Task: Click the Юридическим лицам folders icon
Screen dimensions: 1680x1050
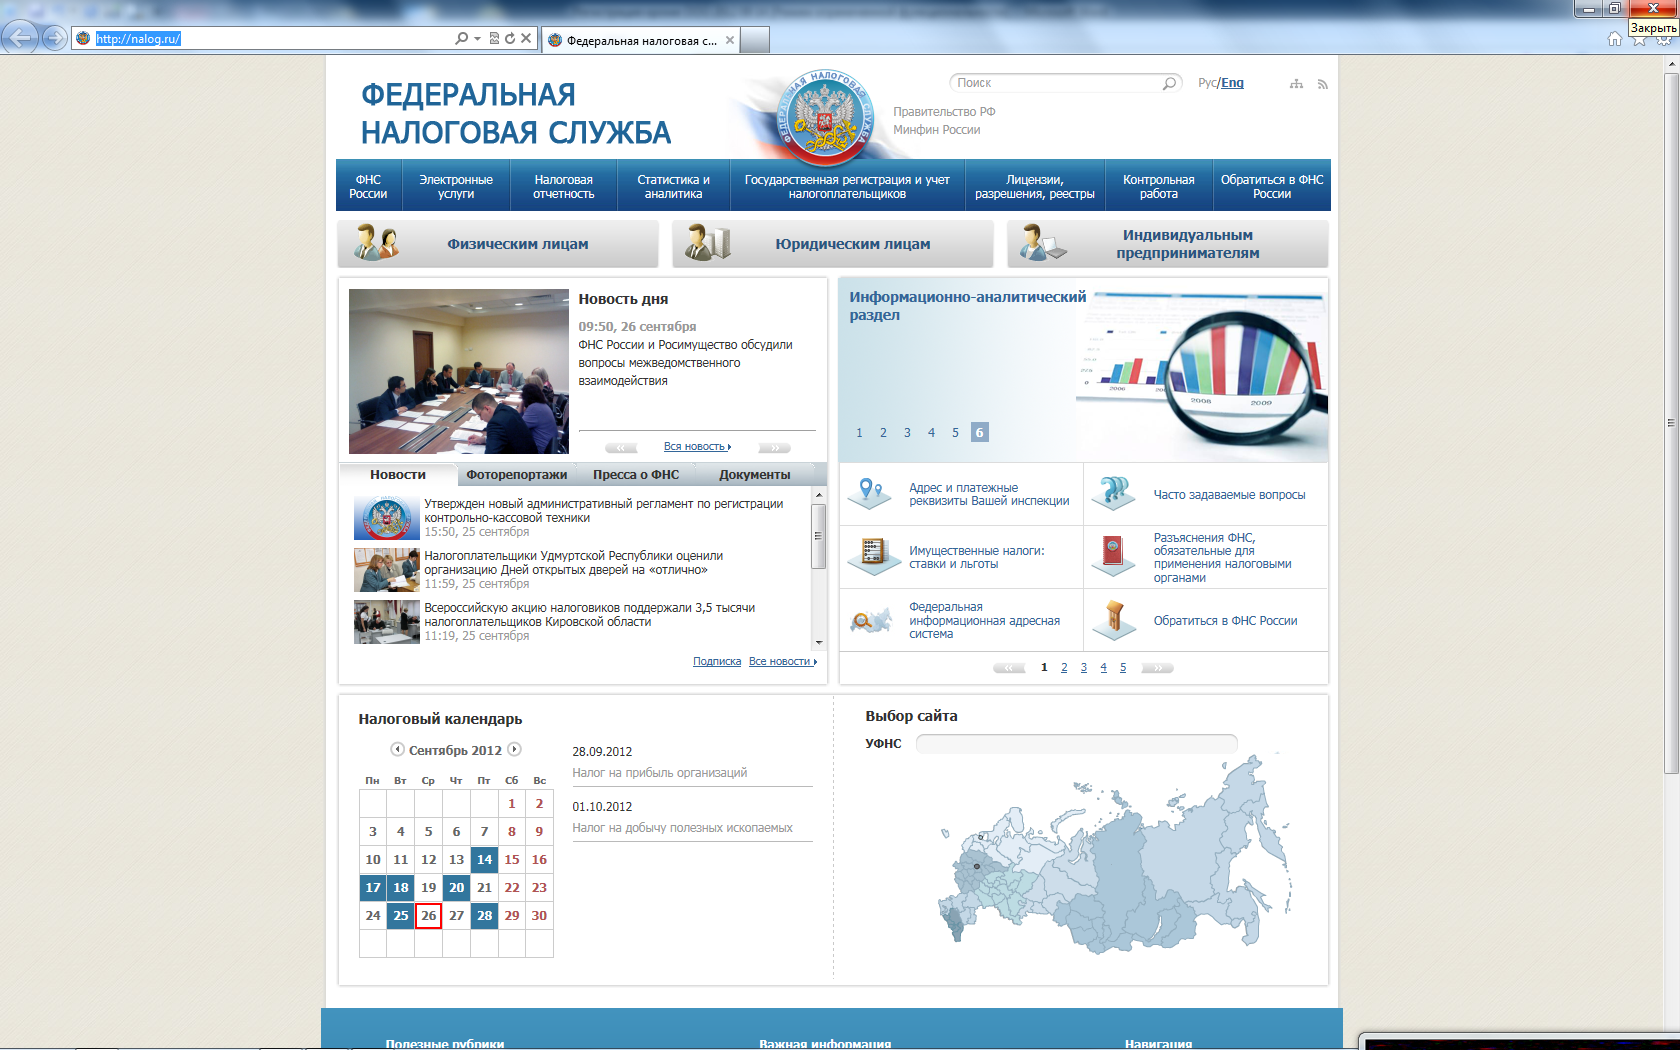Action: coord(709,243)
